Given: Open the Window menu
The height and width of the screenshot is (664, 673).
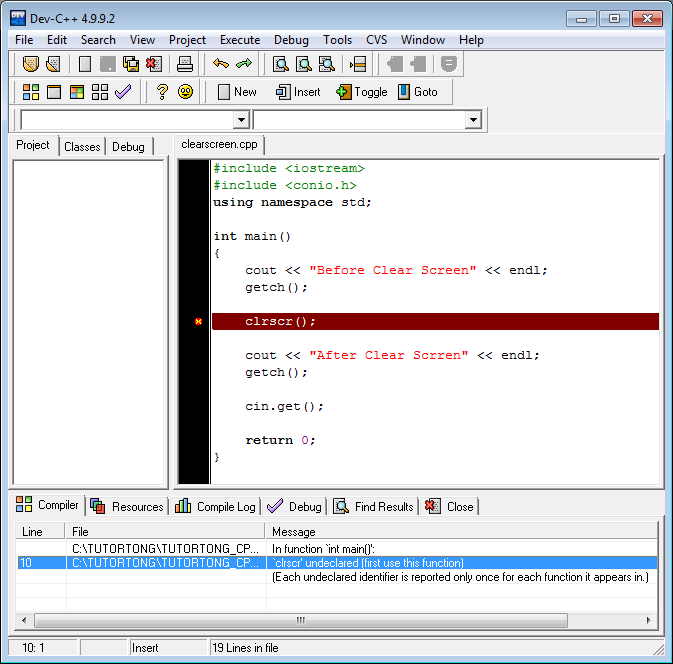Looking at the screenshot, I should (423, 40).
